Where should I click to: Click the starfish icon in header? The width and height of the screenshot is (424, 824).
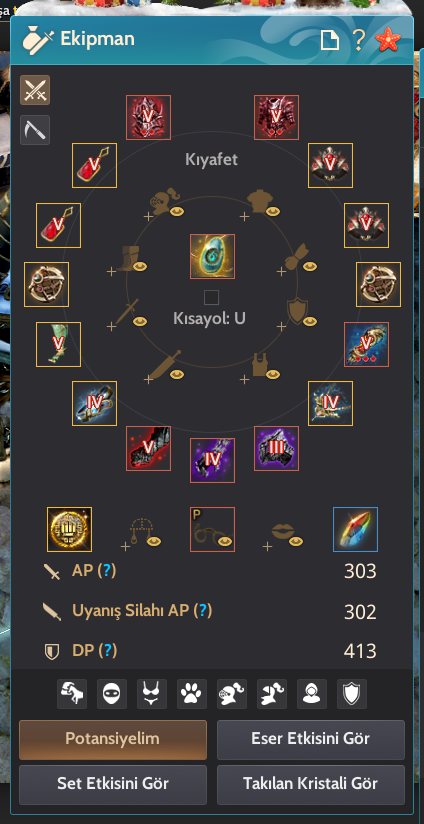388,40
